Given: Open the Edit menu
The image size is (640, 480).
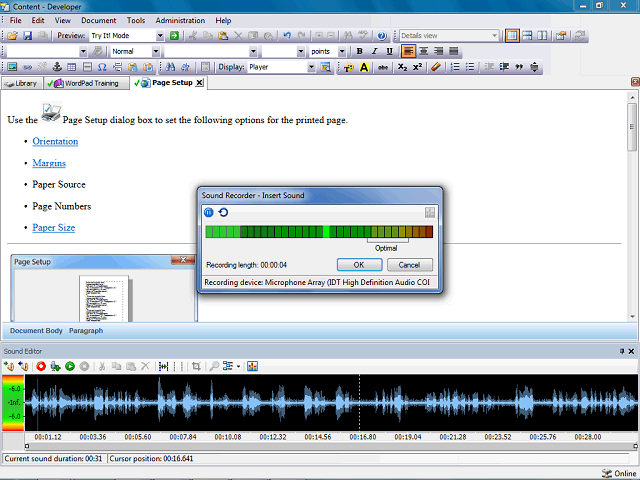Looking at the screenshot, I should [x=38, y=20].
